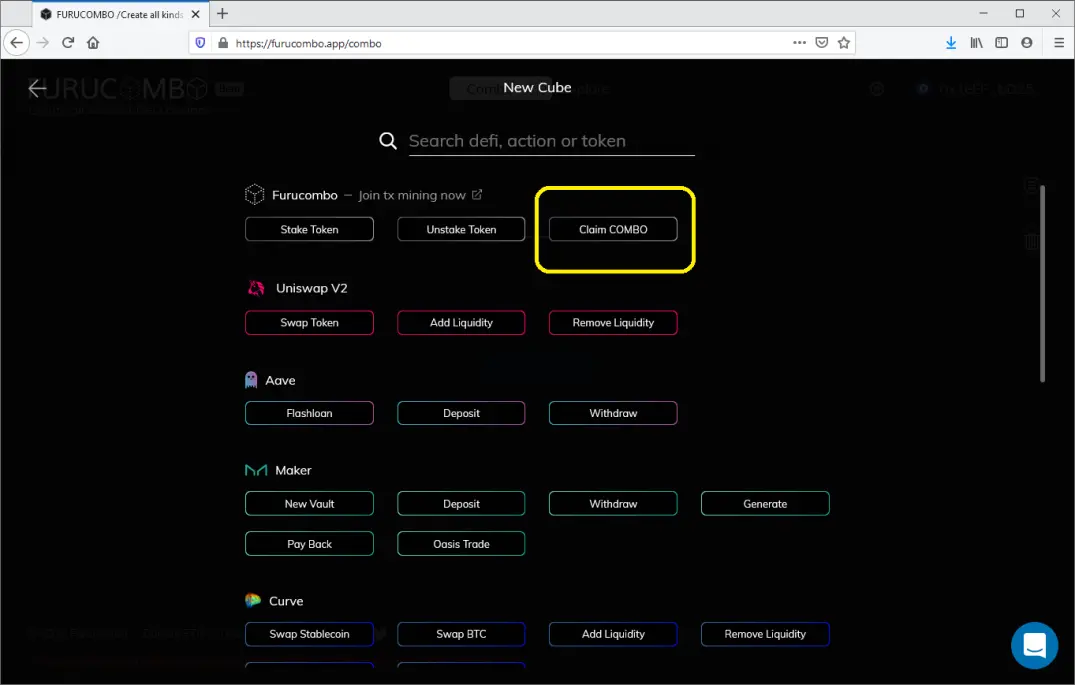The image size is (1075, 685).
Task: Select Curve Swap BTC
Action: 461,634
